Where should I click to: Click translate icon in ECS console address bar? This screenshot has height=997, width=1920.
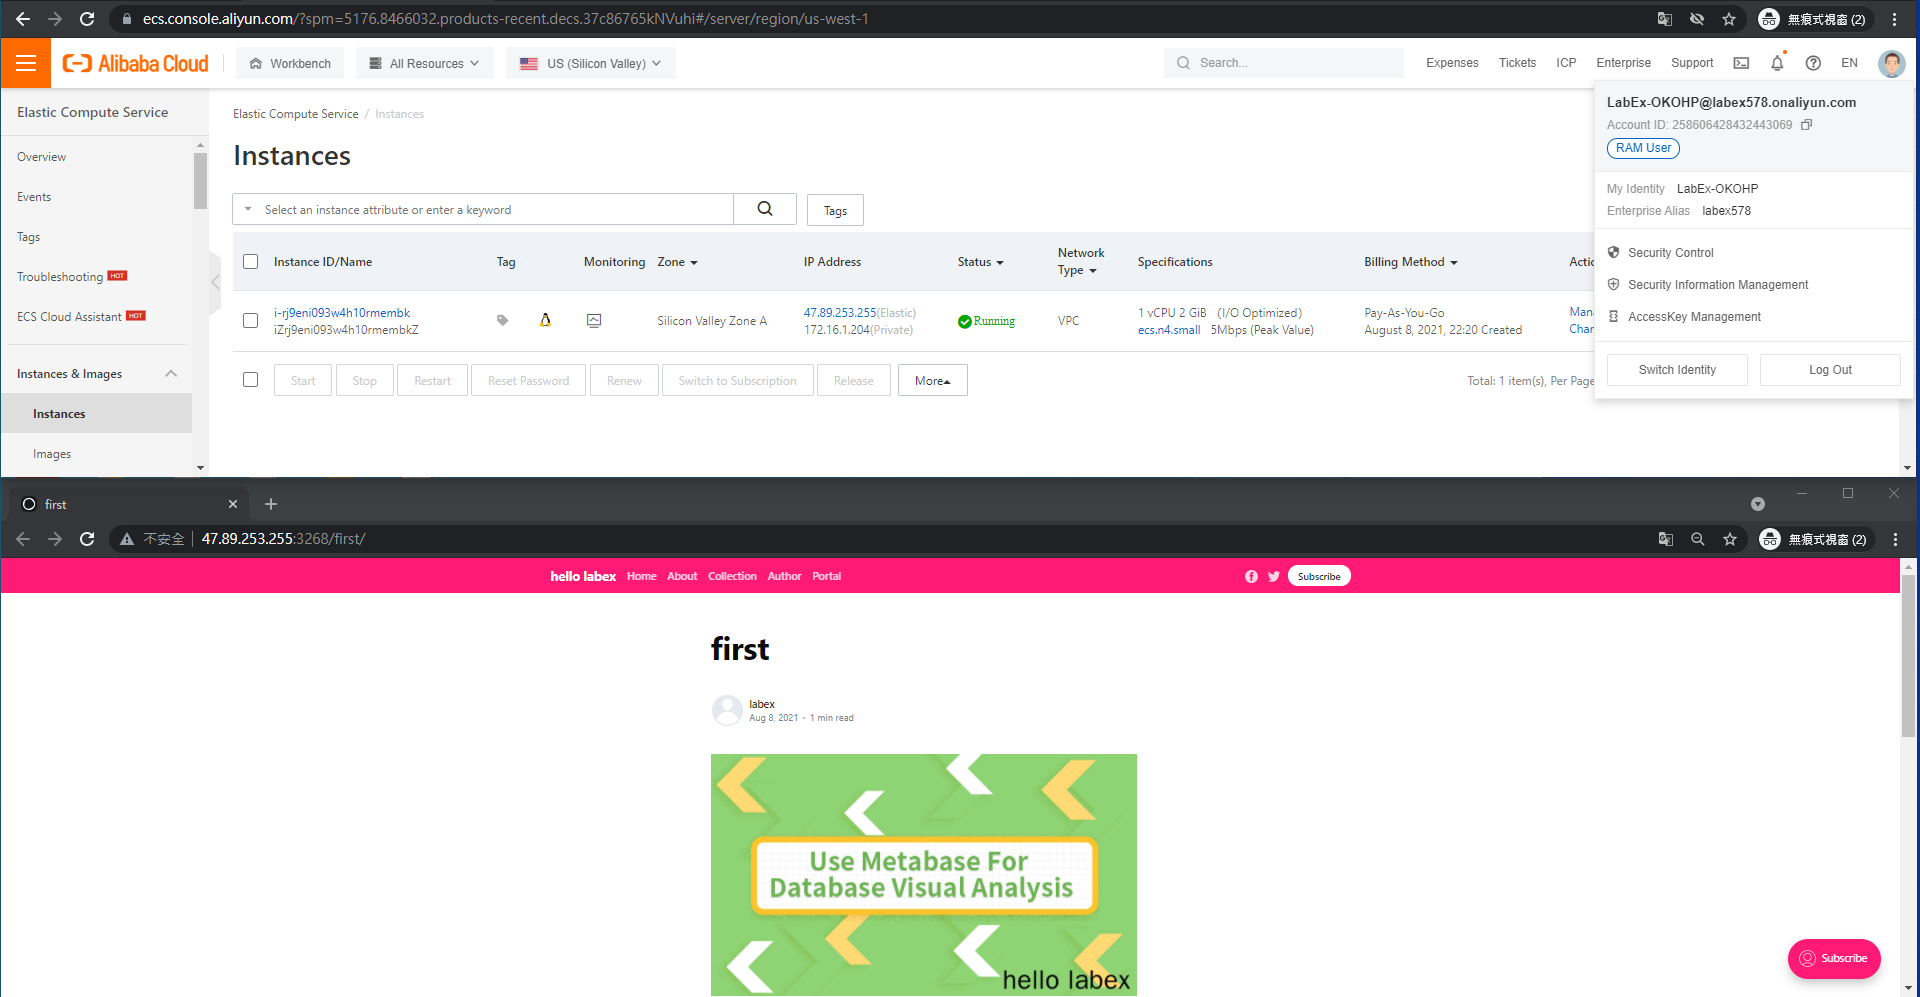coord(1665,19)
